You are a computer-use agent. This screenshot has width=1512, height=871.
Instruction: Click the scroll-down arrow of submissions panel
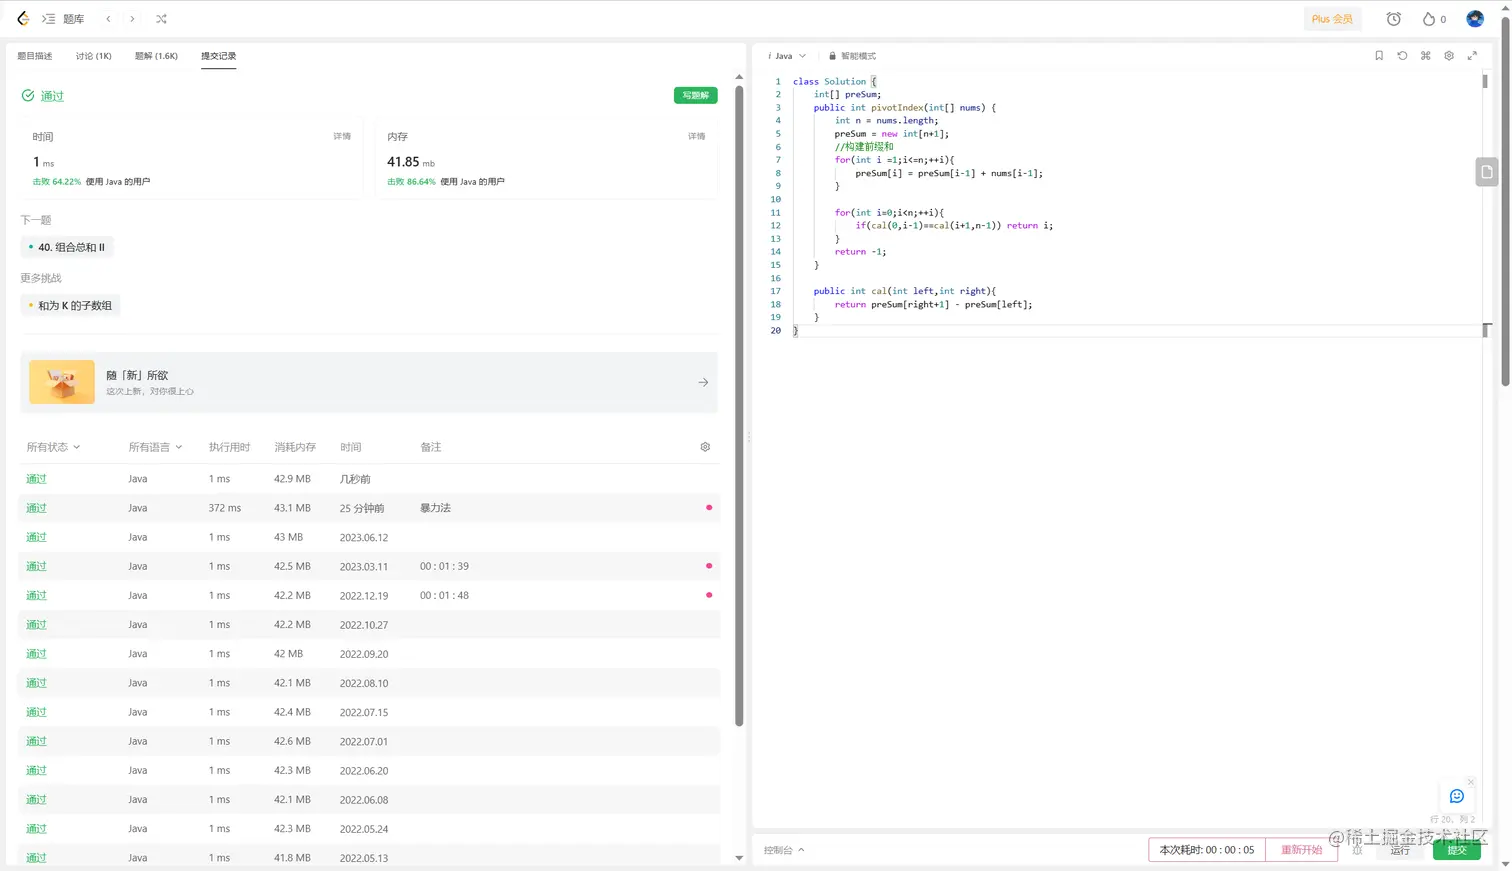pos(739,858)
